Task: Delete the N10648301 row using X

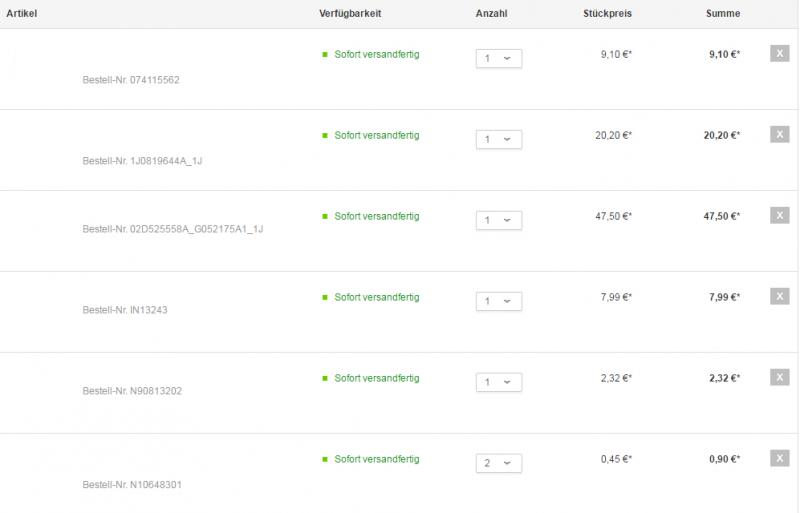Action: point(780,459)
